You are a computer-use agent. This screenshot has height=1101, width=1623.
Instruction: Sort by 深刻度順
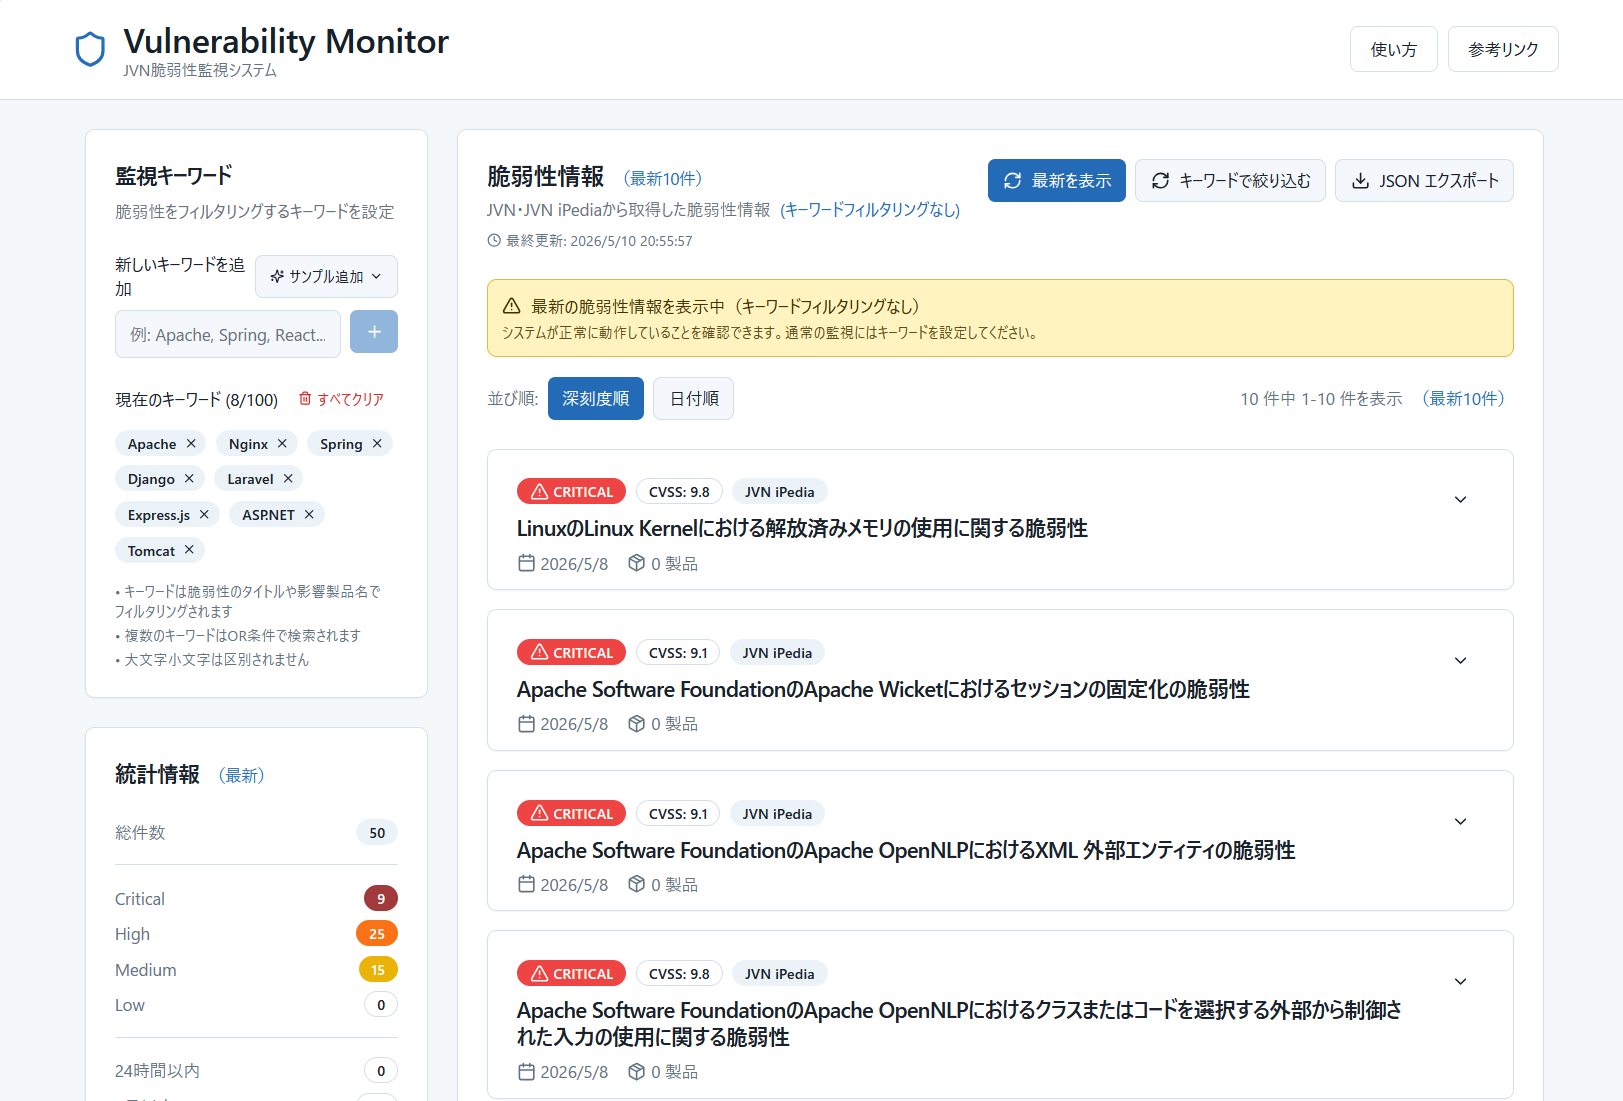tap(595, 398)
